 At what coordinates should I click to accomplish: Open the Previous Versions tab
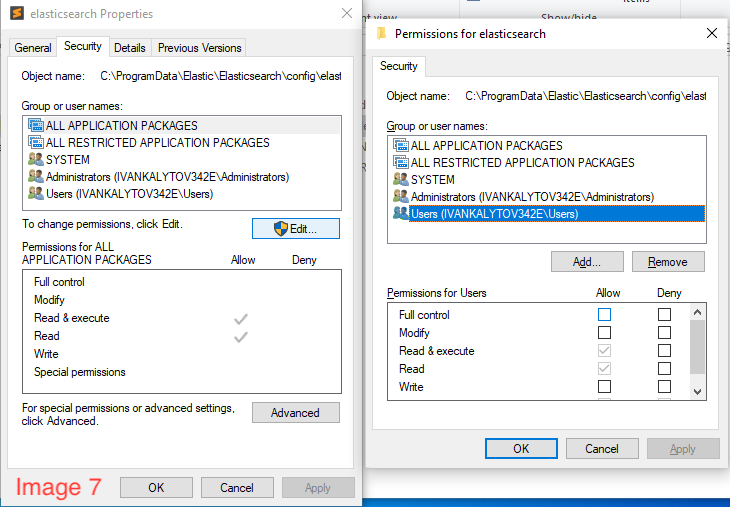[x=199, y=47]
